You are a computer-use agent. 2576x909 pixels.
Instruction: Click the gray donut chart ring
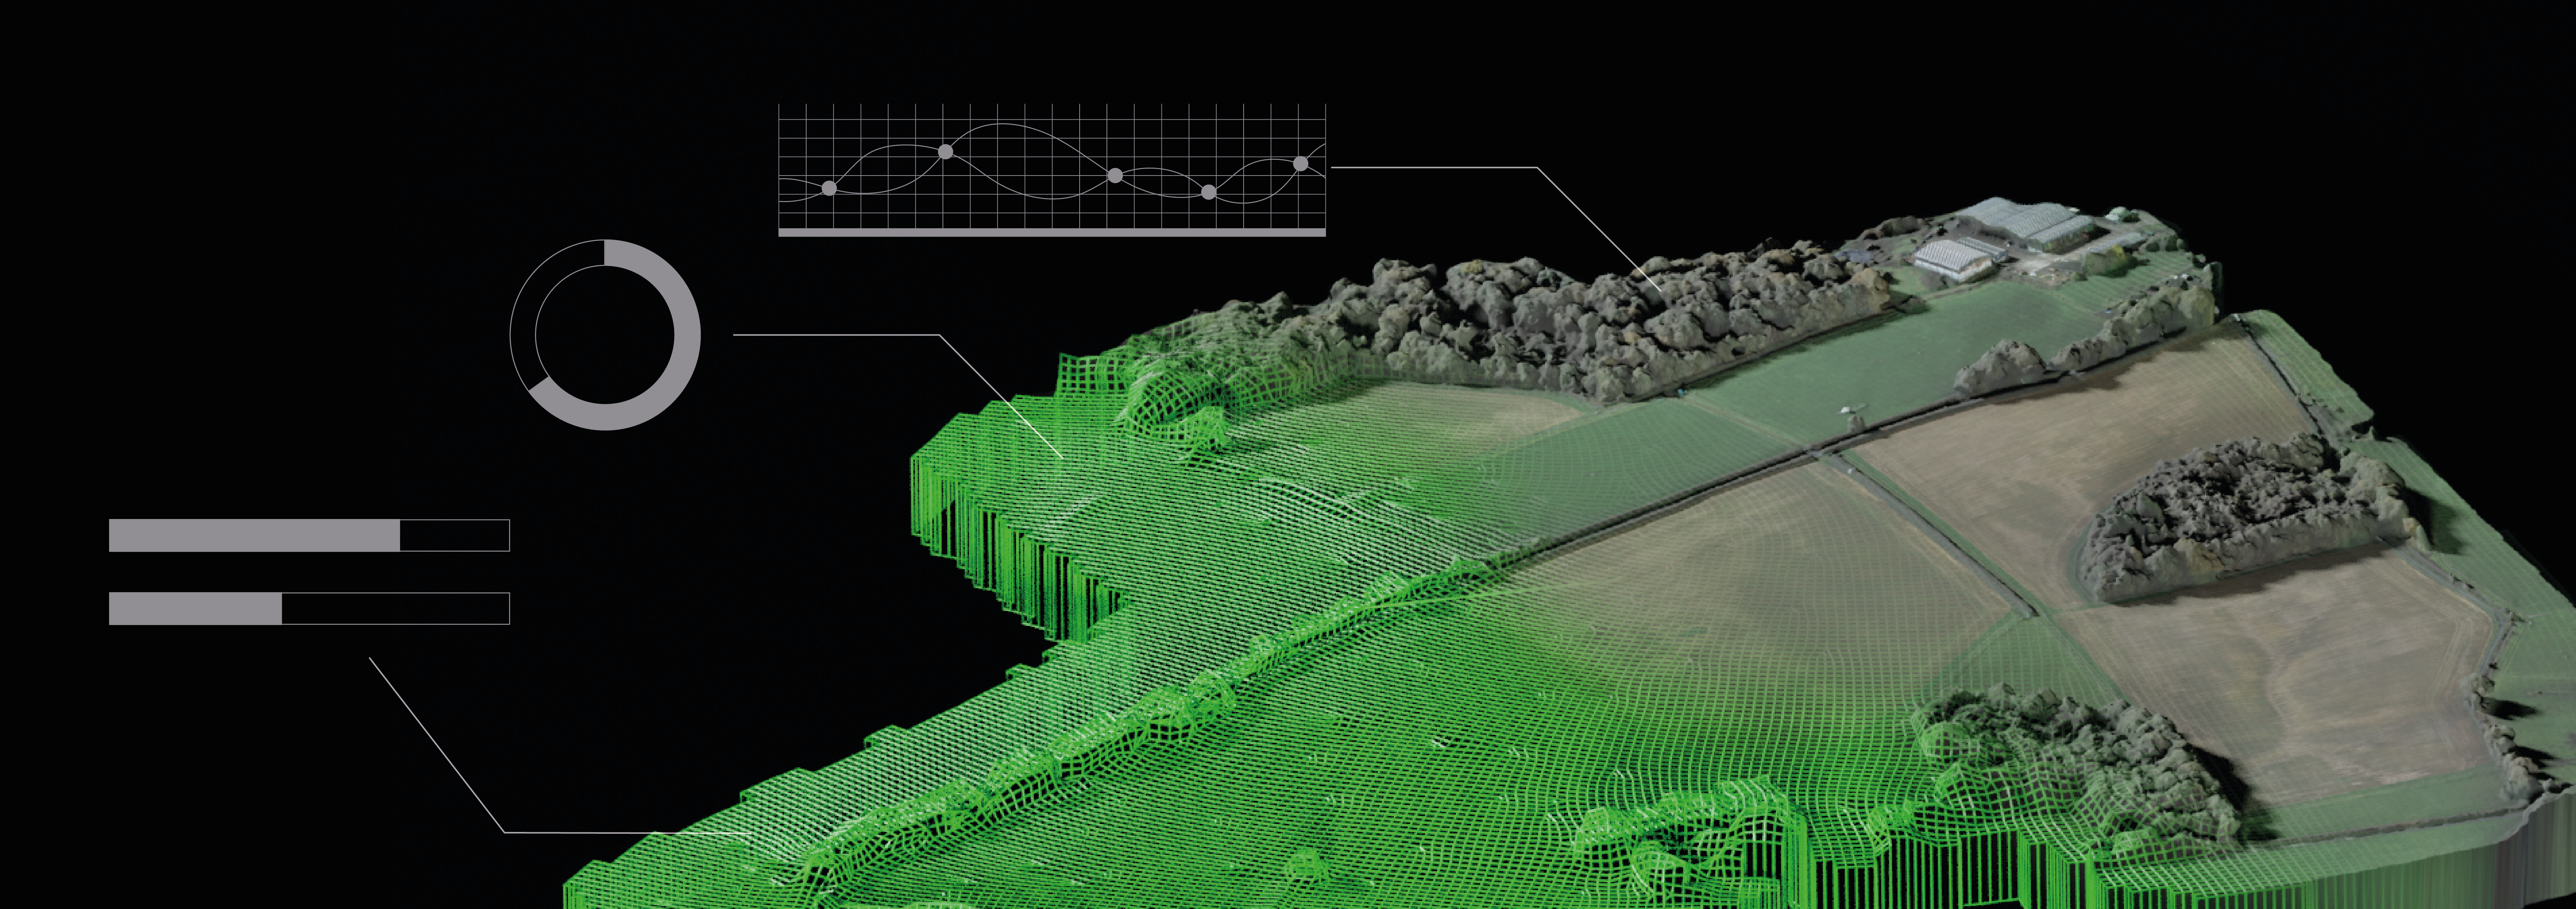pos(605,335)
